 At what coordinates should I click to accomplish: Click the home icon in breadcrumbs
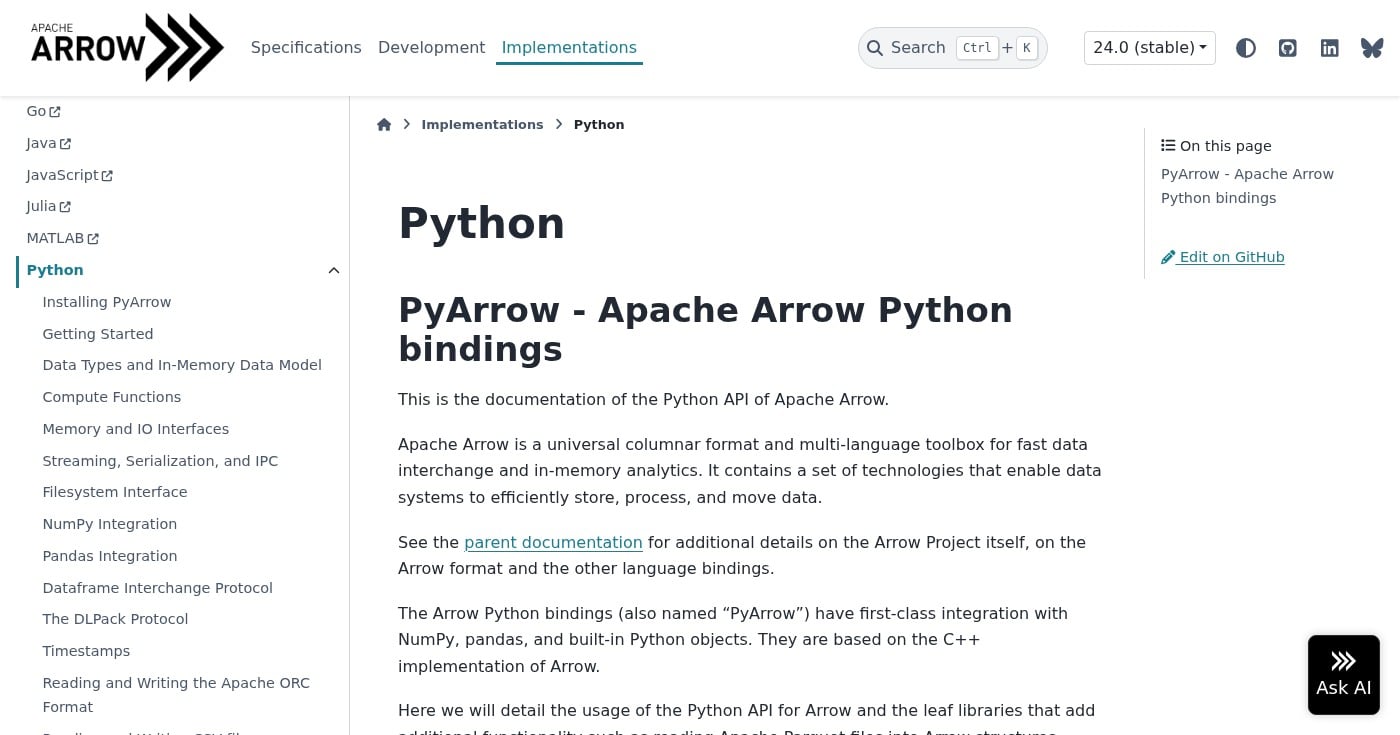point(384,125)
